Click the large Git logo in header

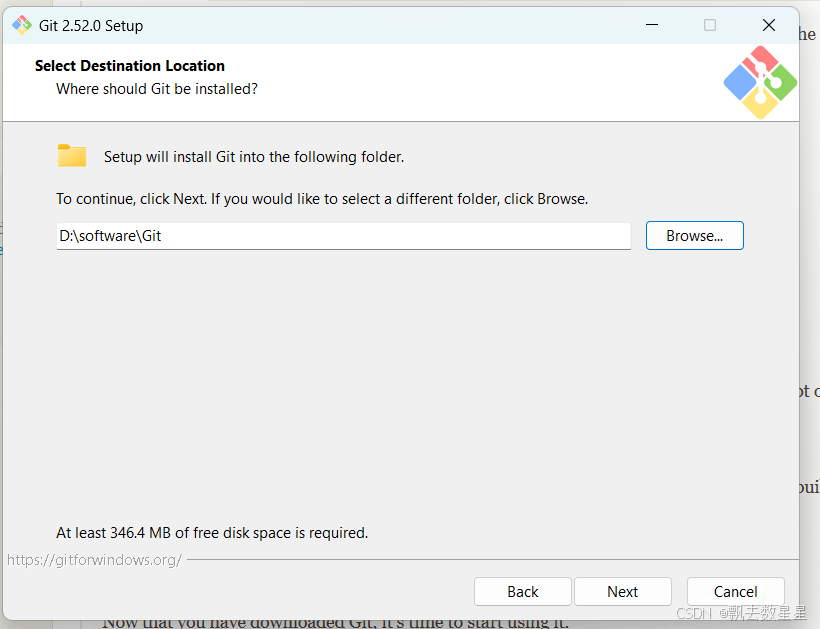click(x=760, y=83)
